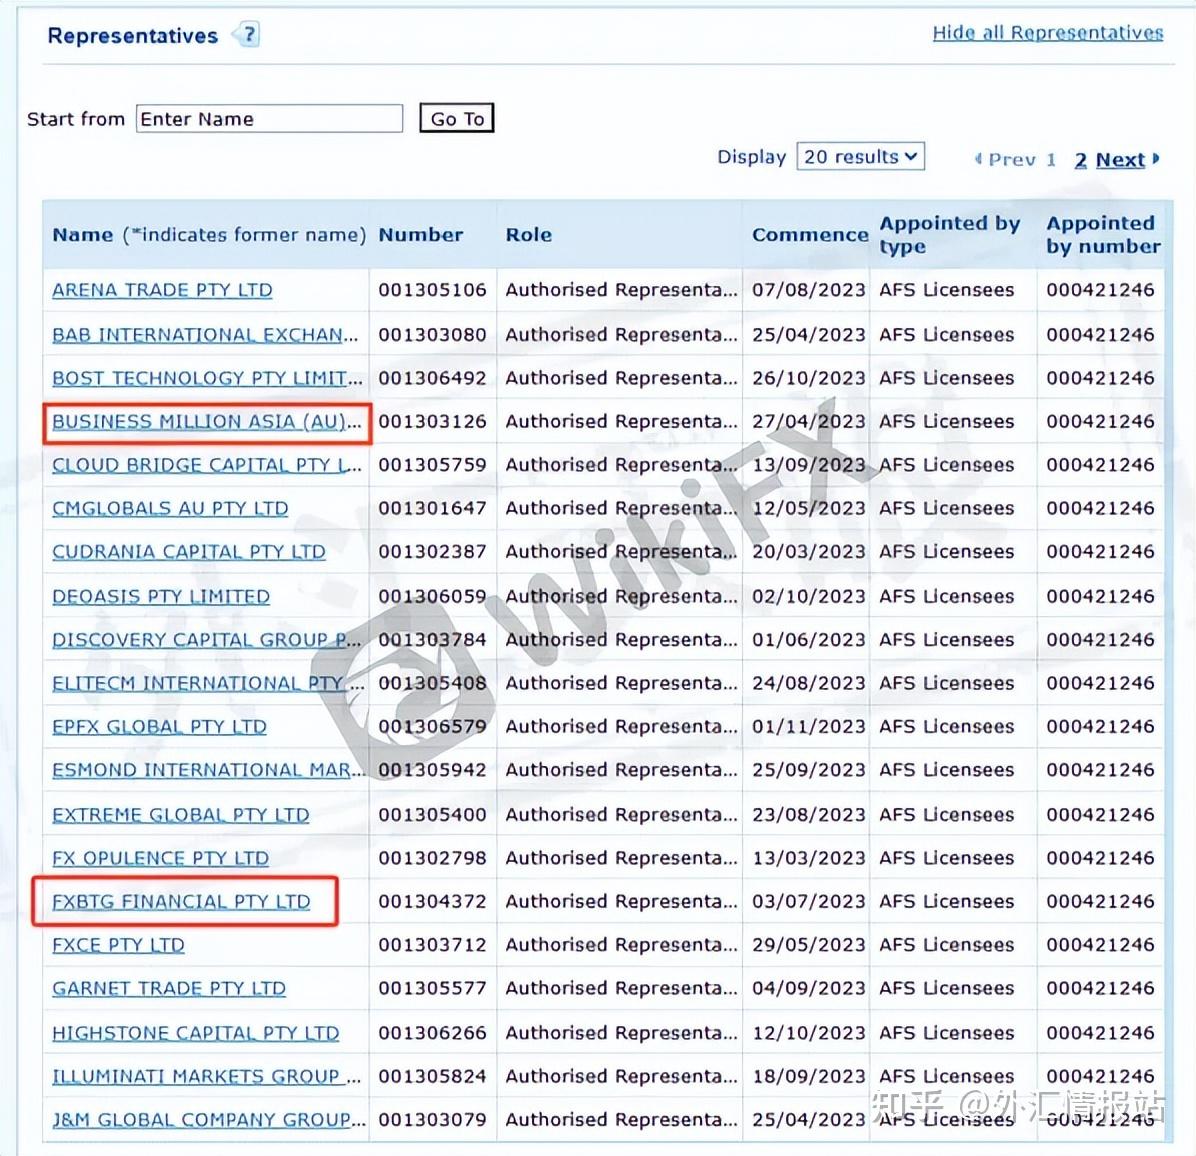
Task: Open FXBTG FINANCIAL PTY LTD link
Action: pyautogui.click(x=181, y=901)
